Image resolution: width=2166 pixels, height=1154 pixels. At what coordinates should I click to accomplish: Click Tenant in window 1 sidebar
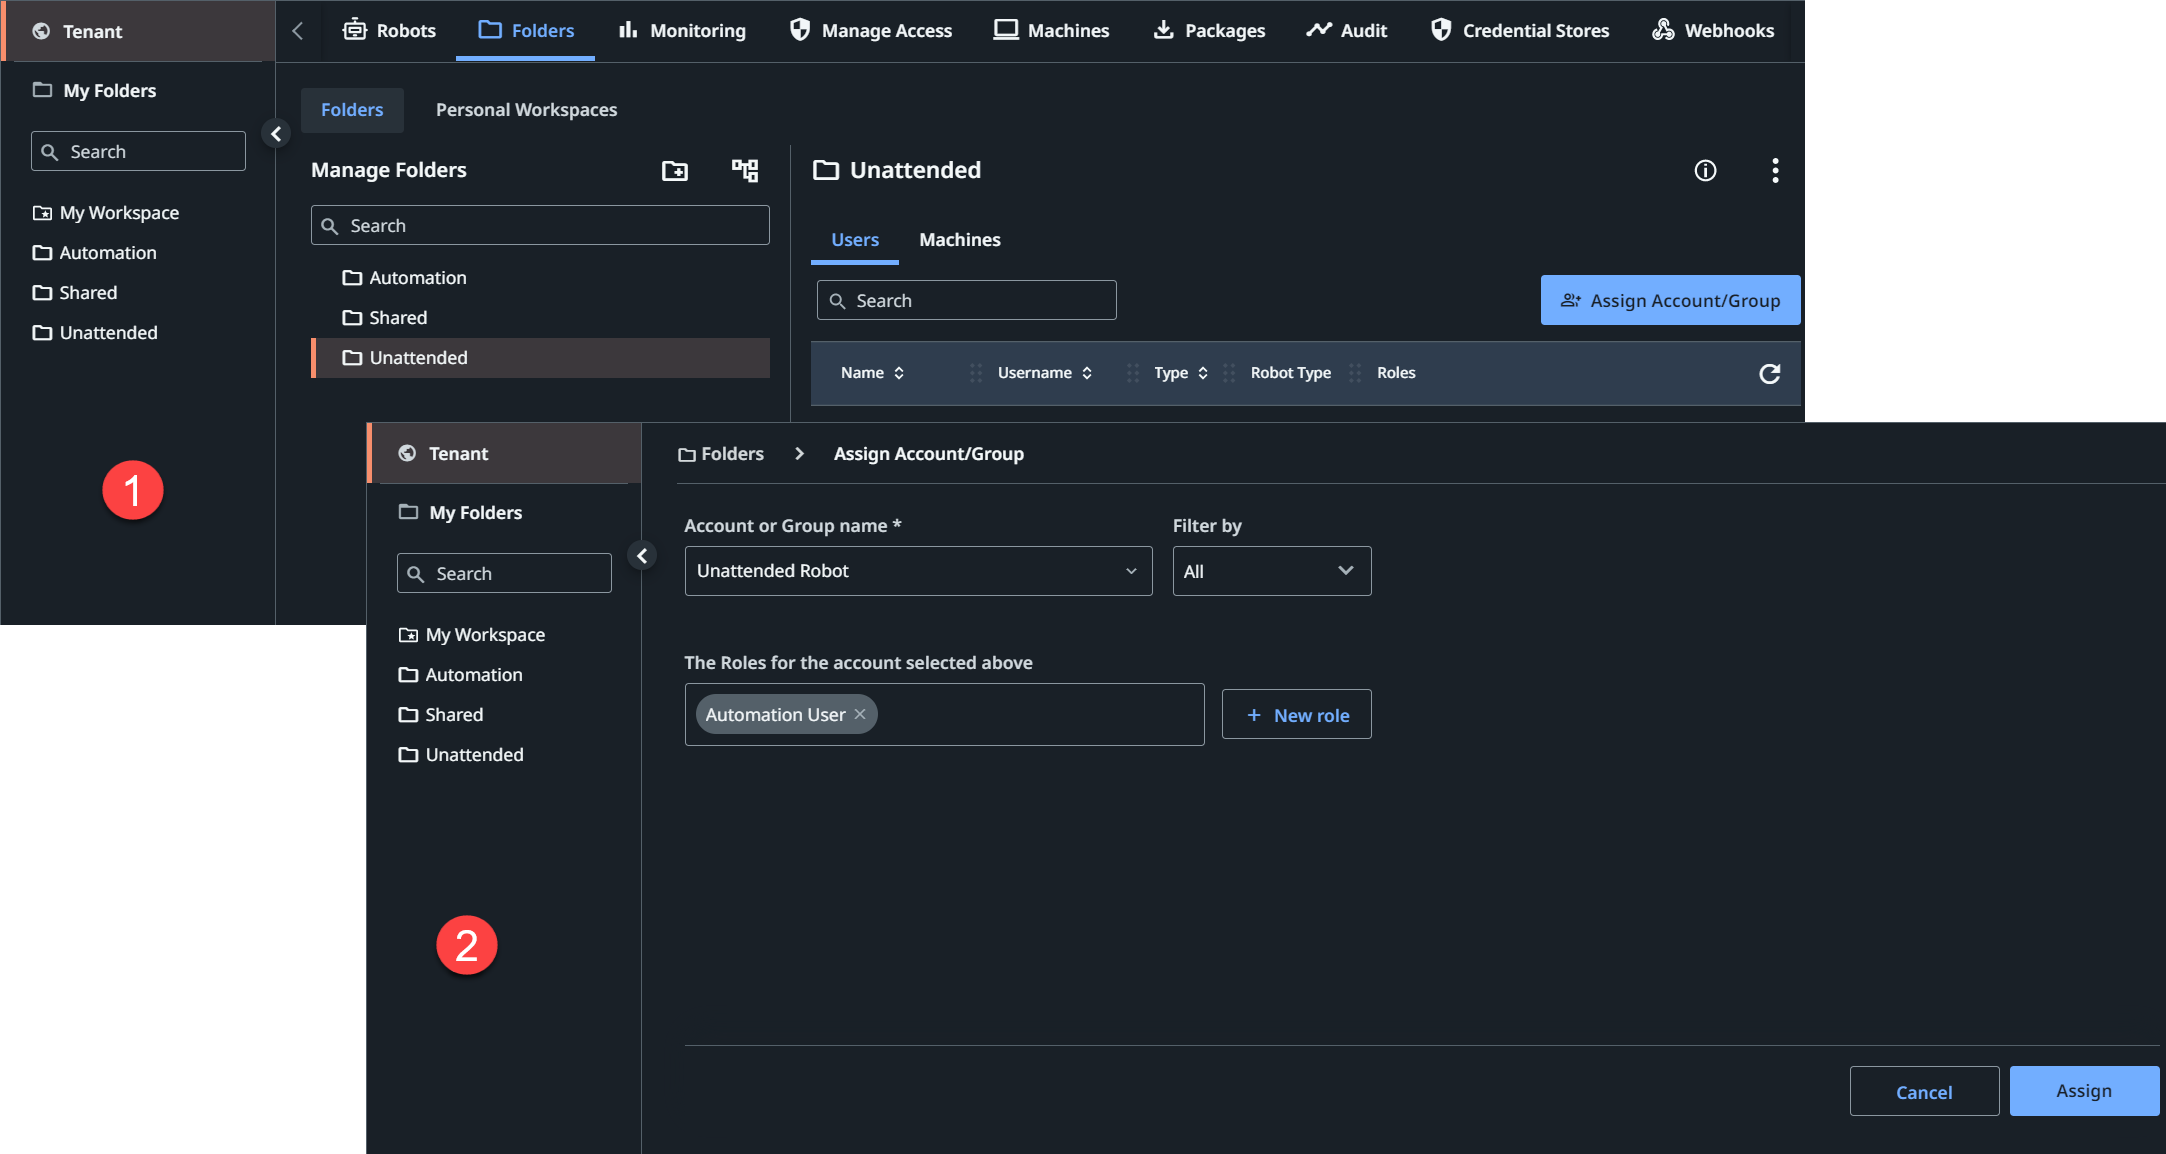coord(138,31)
